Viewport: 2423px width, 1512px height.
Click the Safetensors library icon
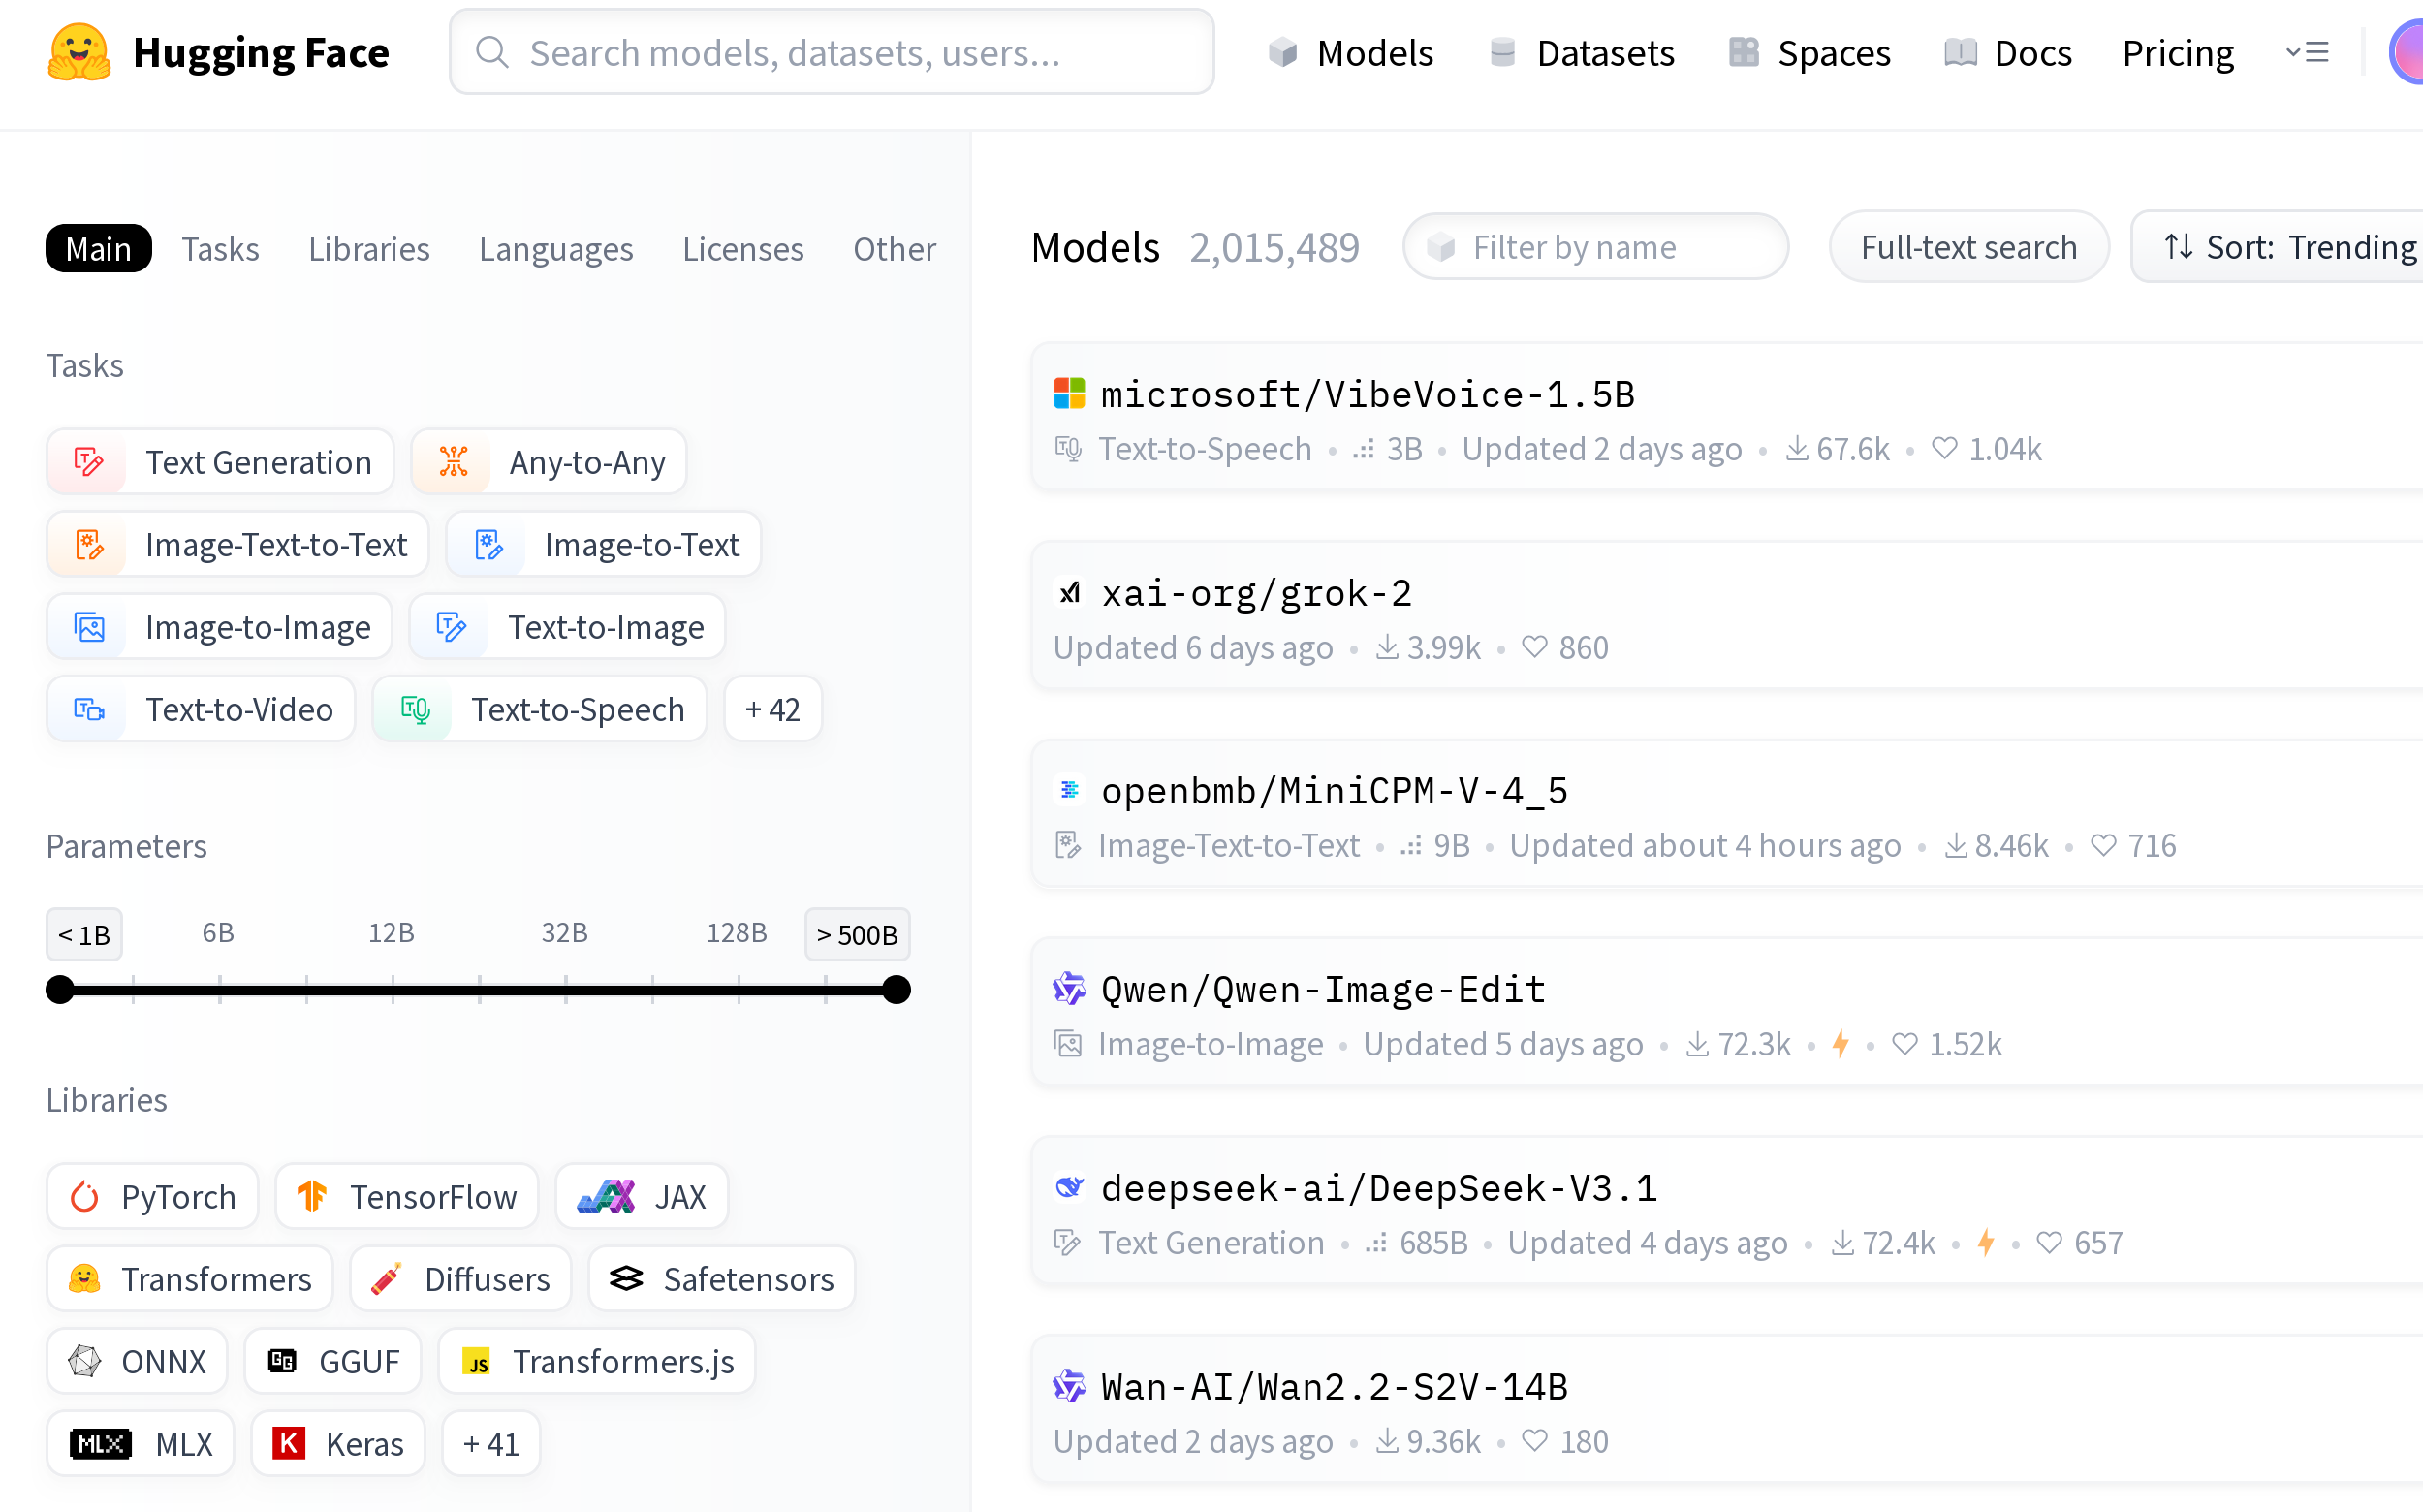coord(626,1279)
